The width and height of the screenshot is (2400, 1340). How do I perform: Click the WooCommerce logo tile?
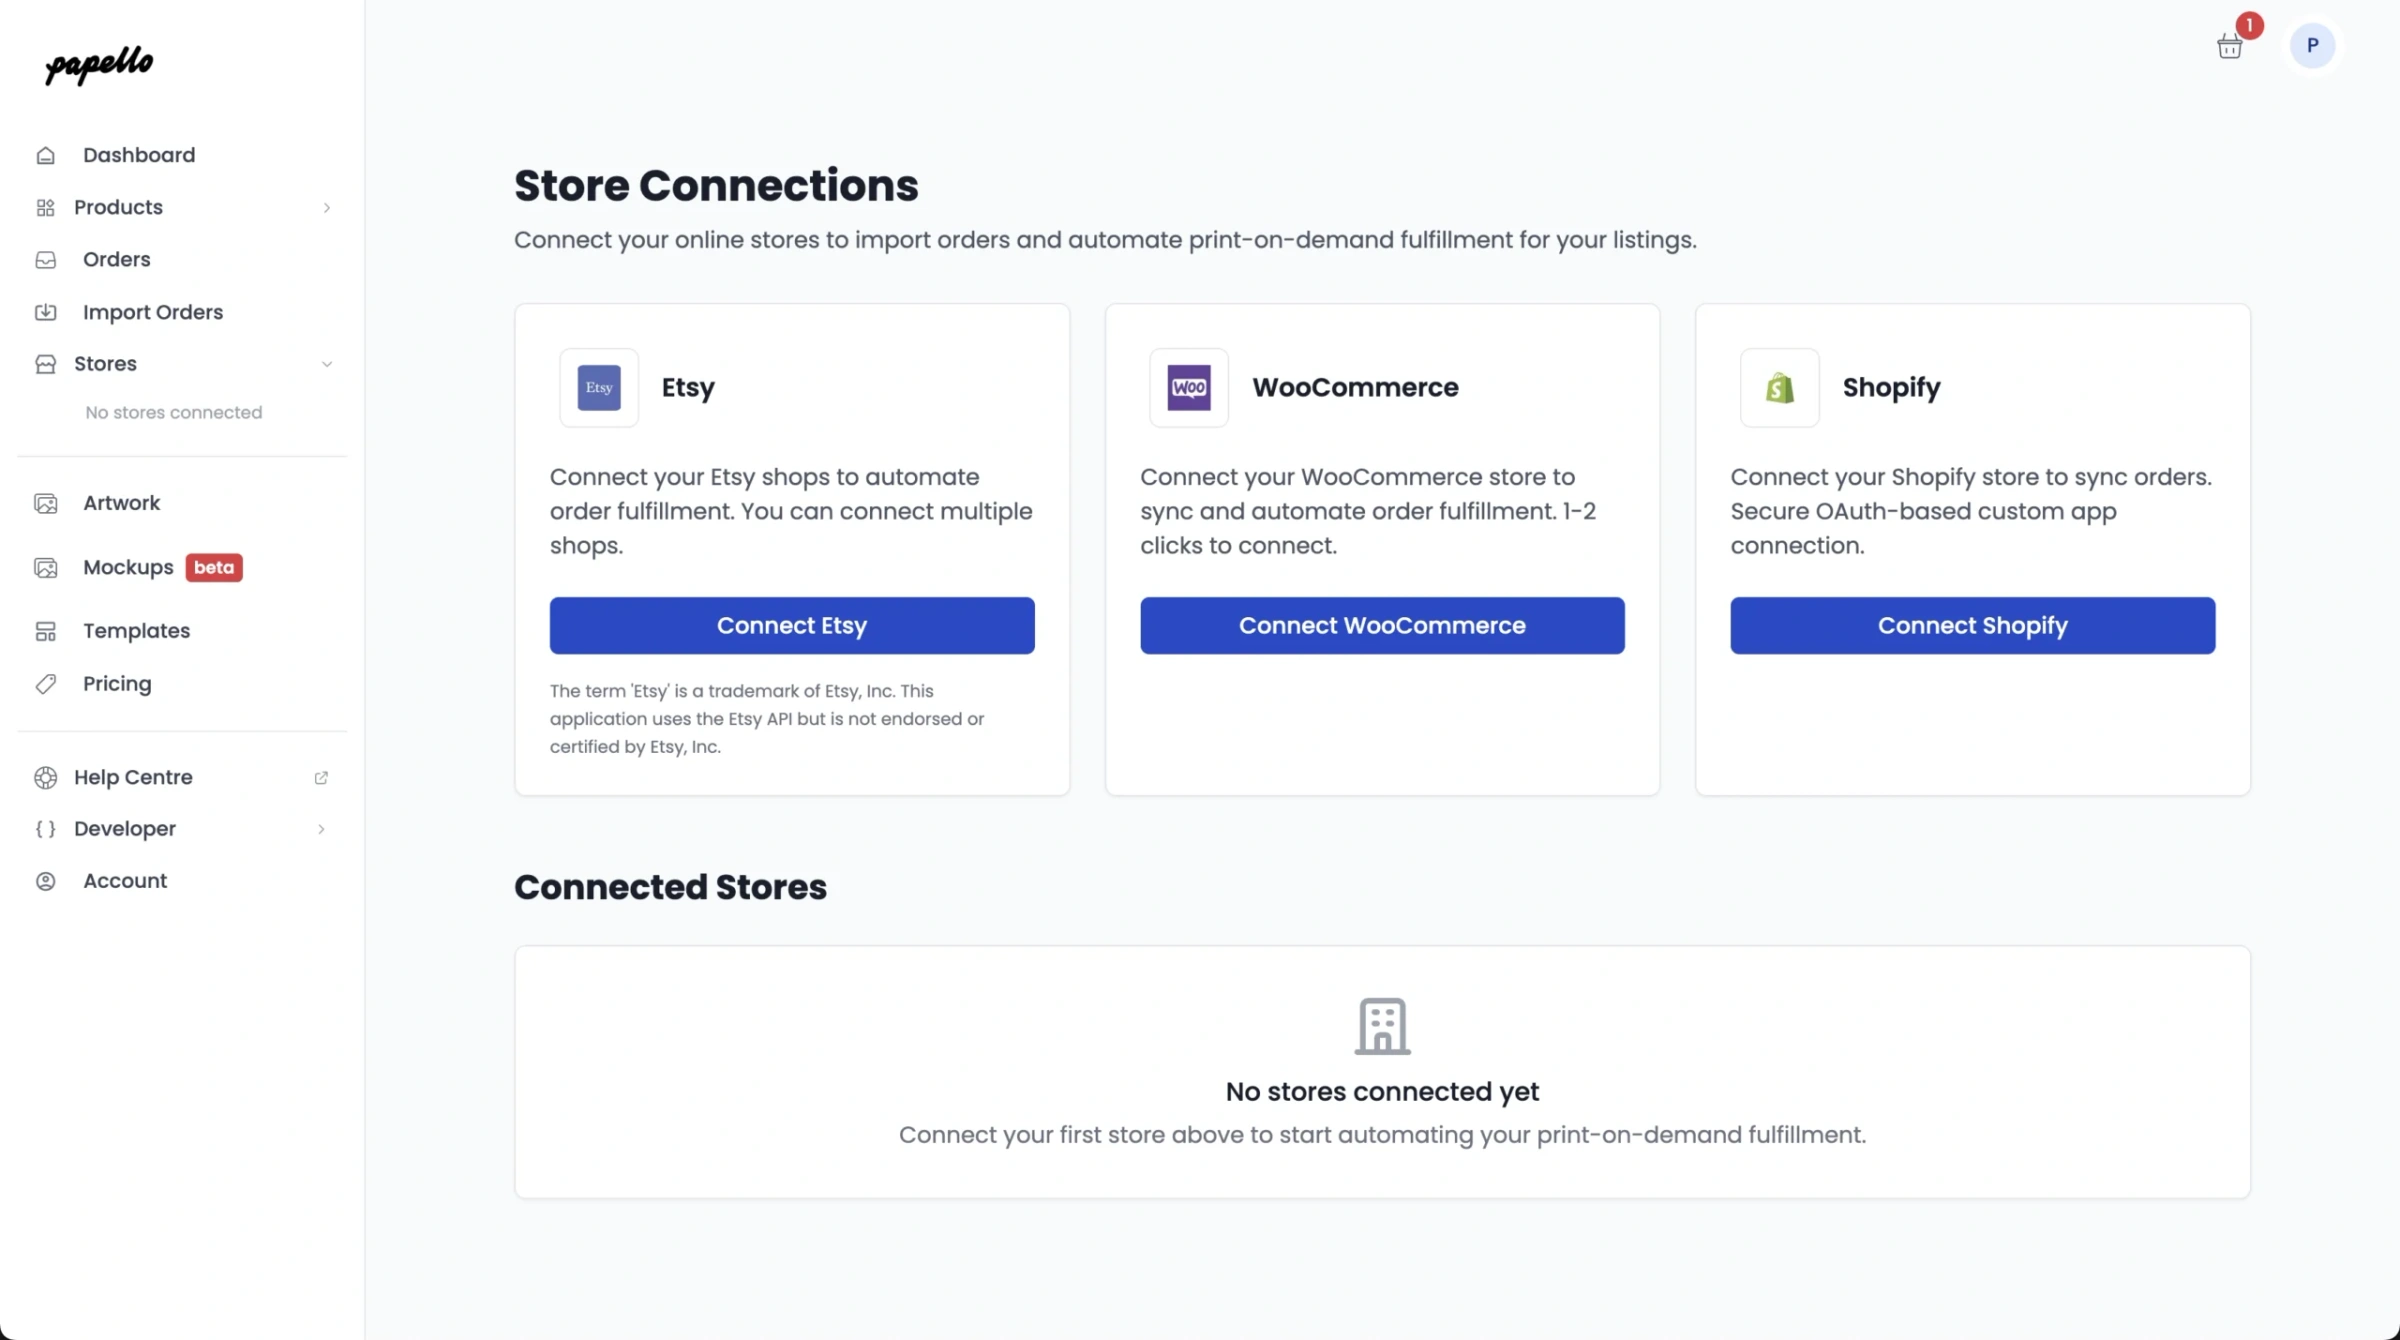(1188, 388)
